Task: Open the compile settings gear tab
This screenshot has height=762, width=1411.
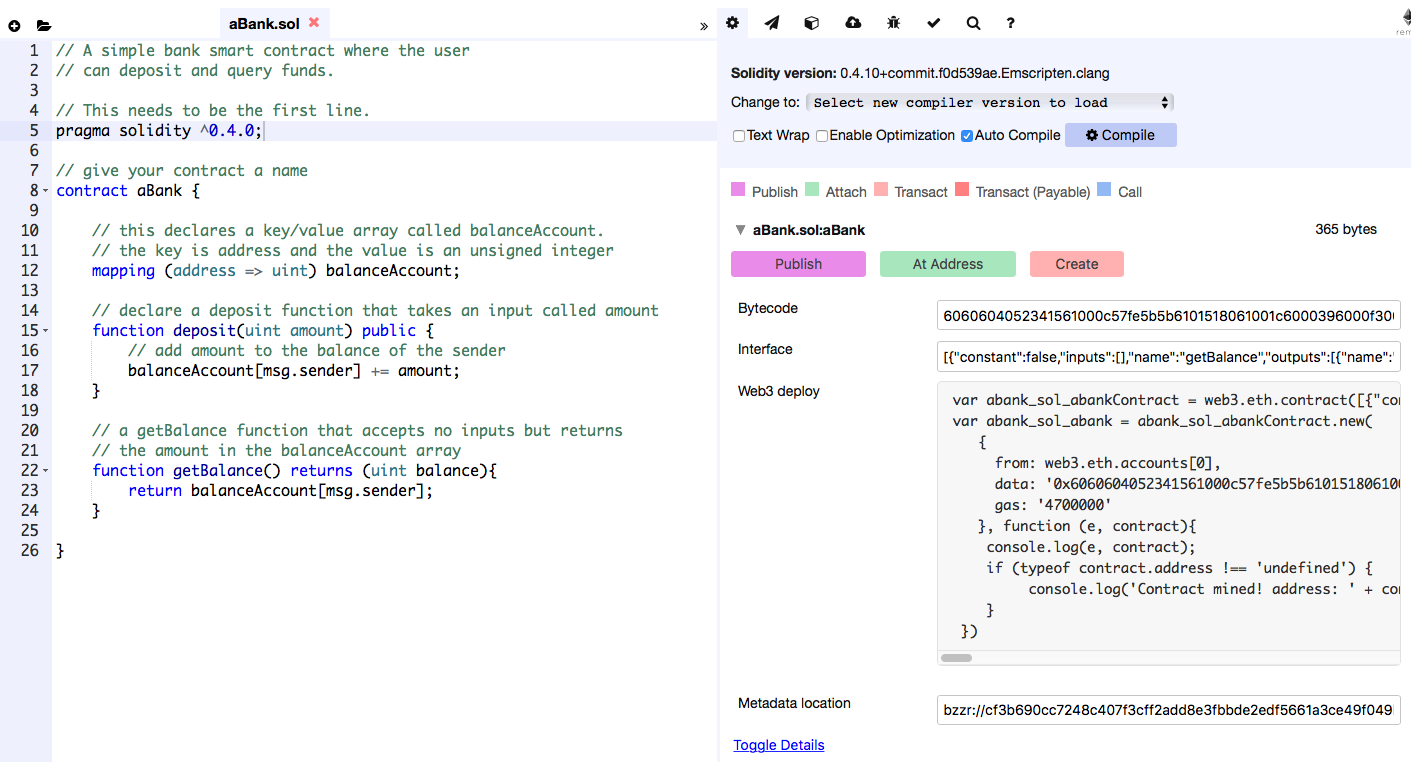Action: coord(732,22)
